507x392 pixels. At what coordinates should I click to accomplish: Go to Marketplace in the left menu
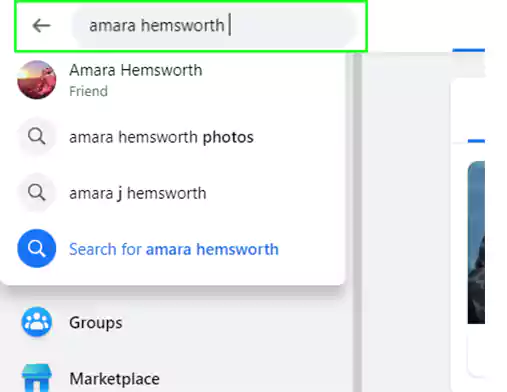[x=114, y=379]
